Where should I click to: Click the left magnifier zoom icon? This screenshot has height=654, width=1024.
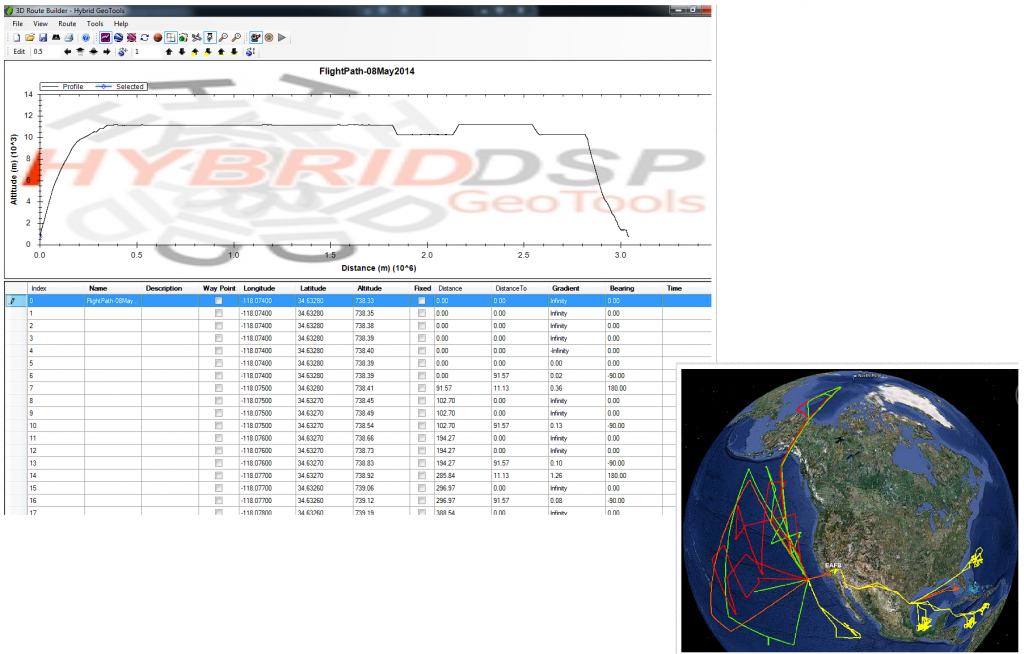pos(223,38)
